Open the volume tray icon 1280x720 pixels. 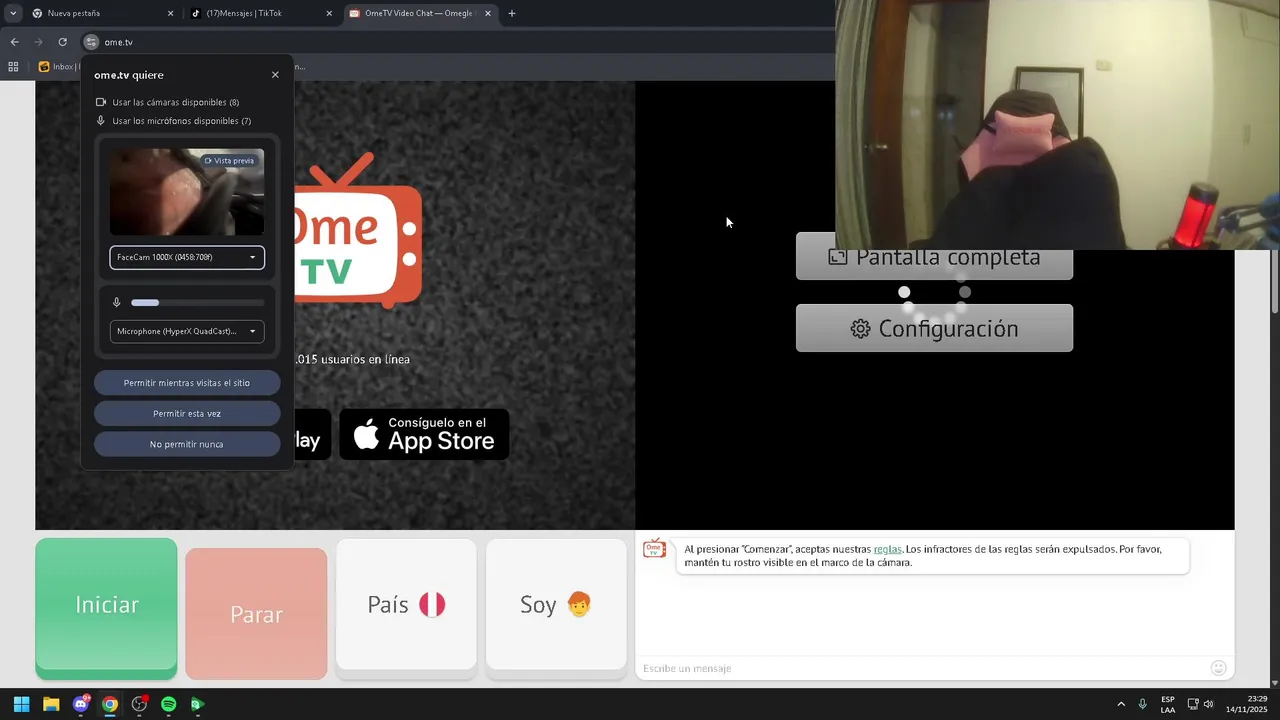[x=1208, y=704]
